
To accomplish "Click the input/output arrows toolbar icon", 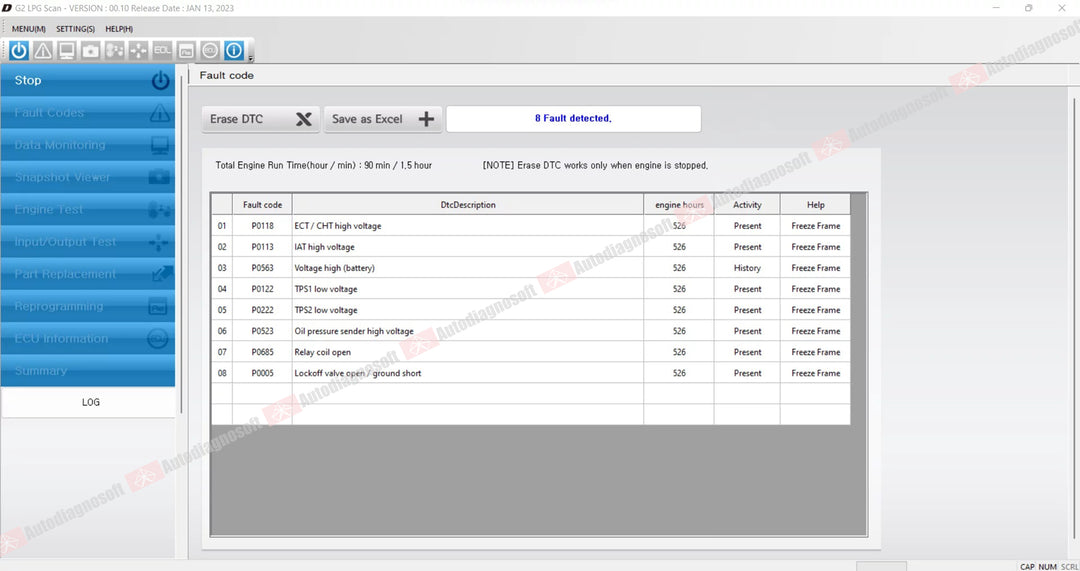I will coord(138,50).
